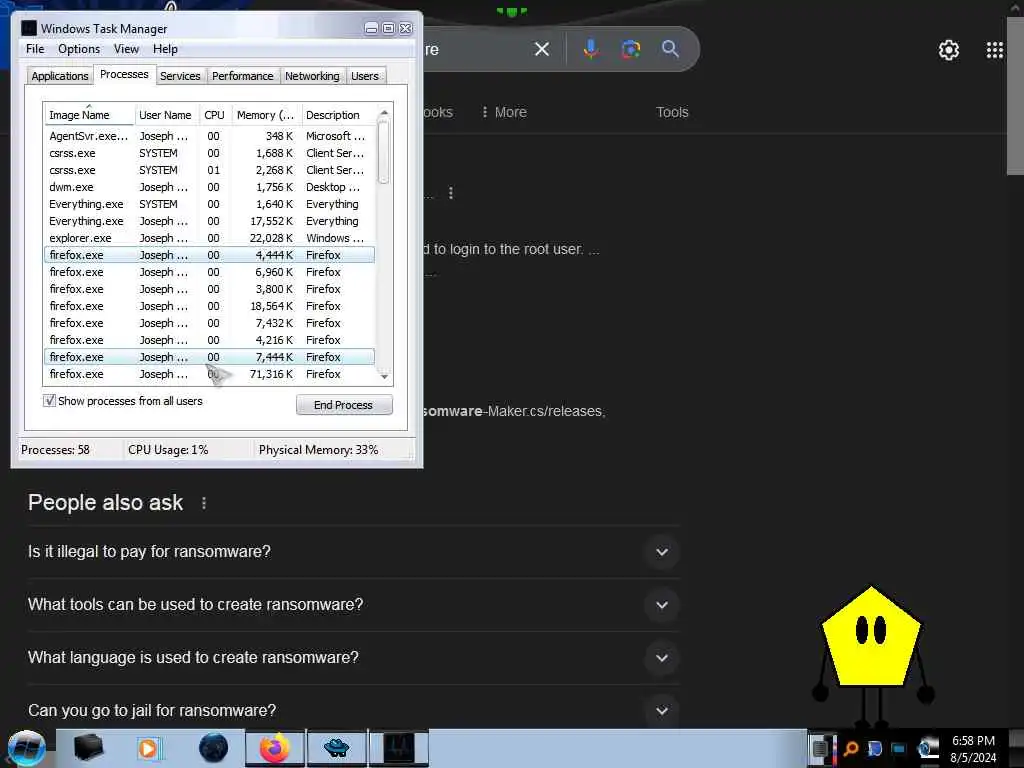Open the More search filter dropdown

tap(504, 112)
